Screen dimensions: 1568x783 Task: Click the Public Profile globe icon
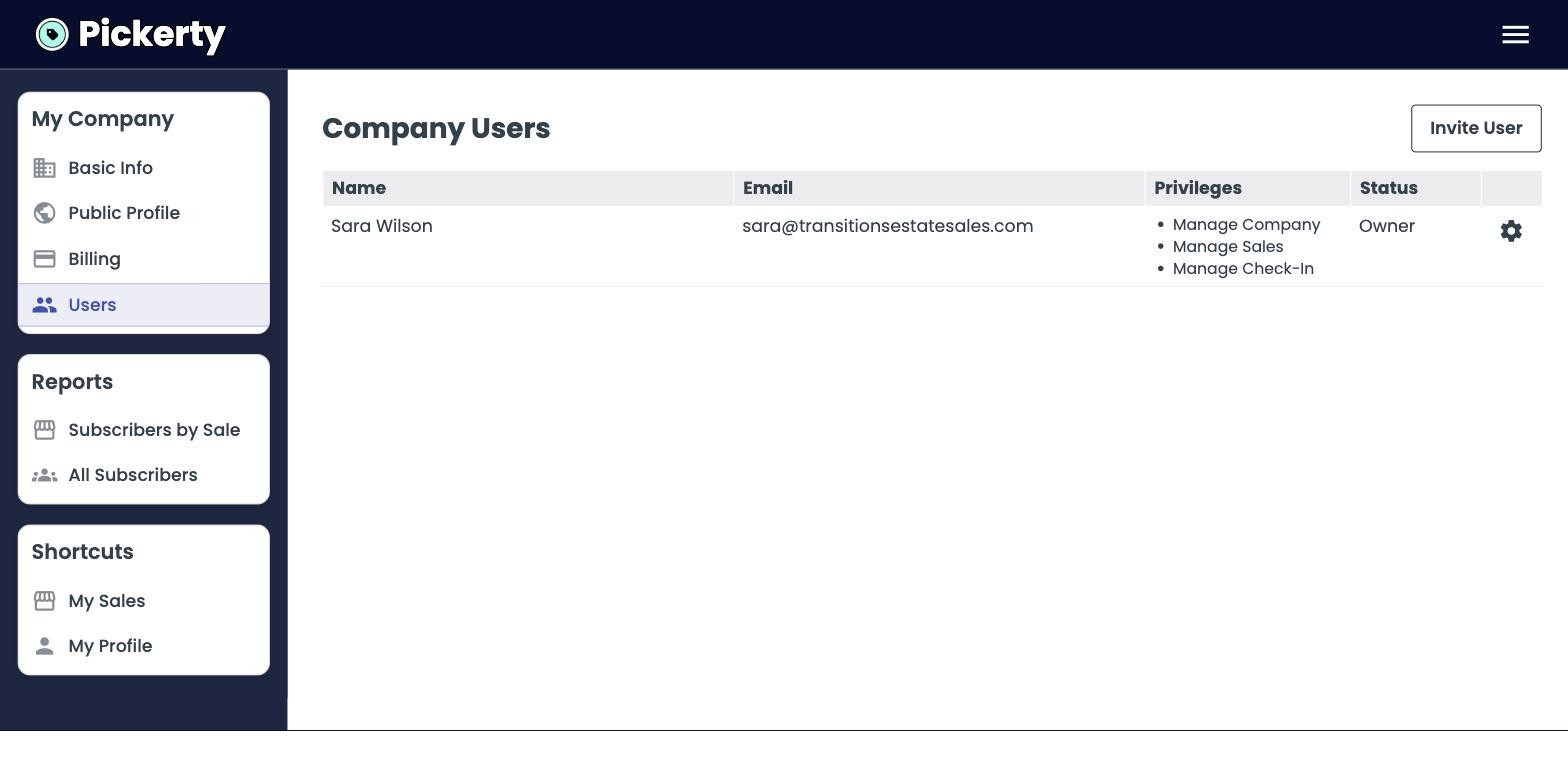pyautogui.click(x=44, y=213)
